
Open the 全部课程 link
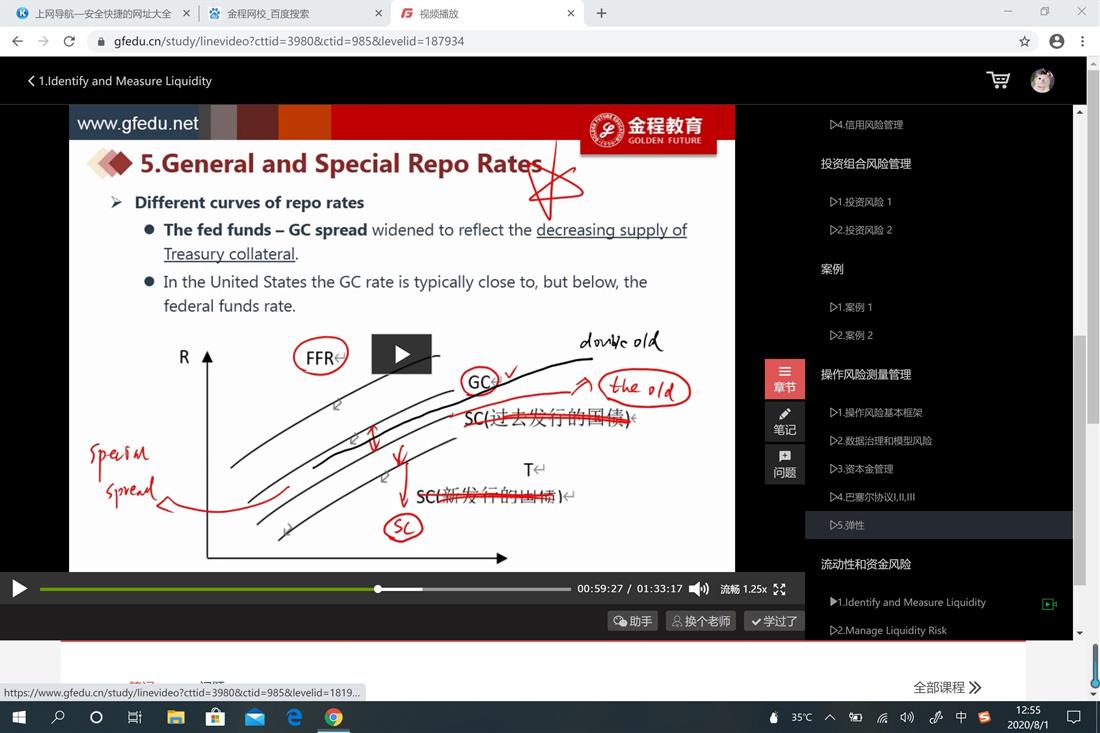pyautogui.click(x=946, y=687)
